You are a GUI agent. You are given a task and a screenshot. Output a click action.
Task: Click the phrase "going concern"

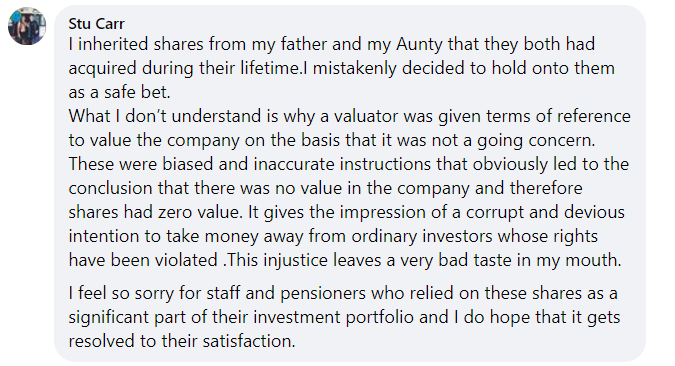click(x=535, y=140)
